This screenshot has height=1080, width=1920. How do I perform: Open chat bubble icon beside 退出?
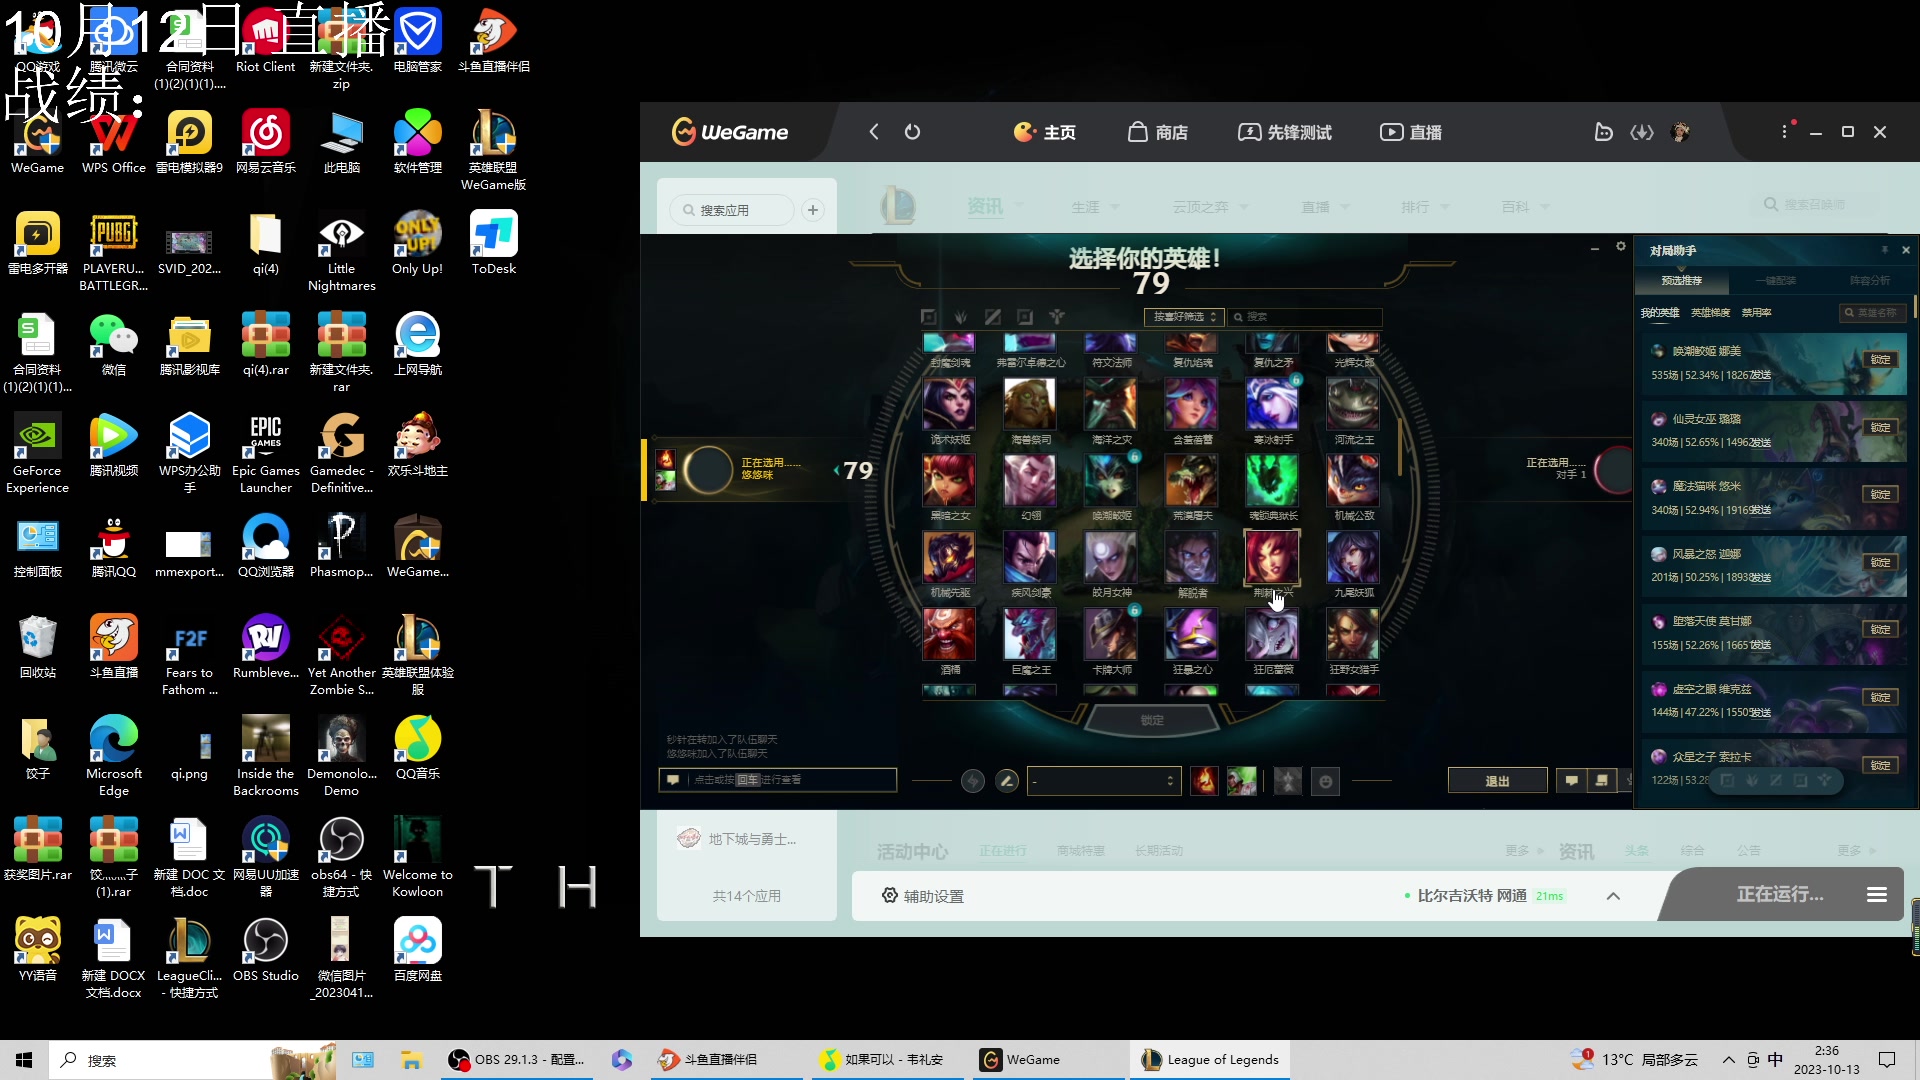[x=1571, y=781]
